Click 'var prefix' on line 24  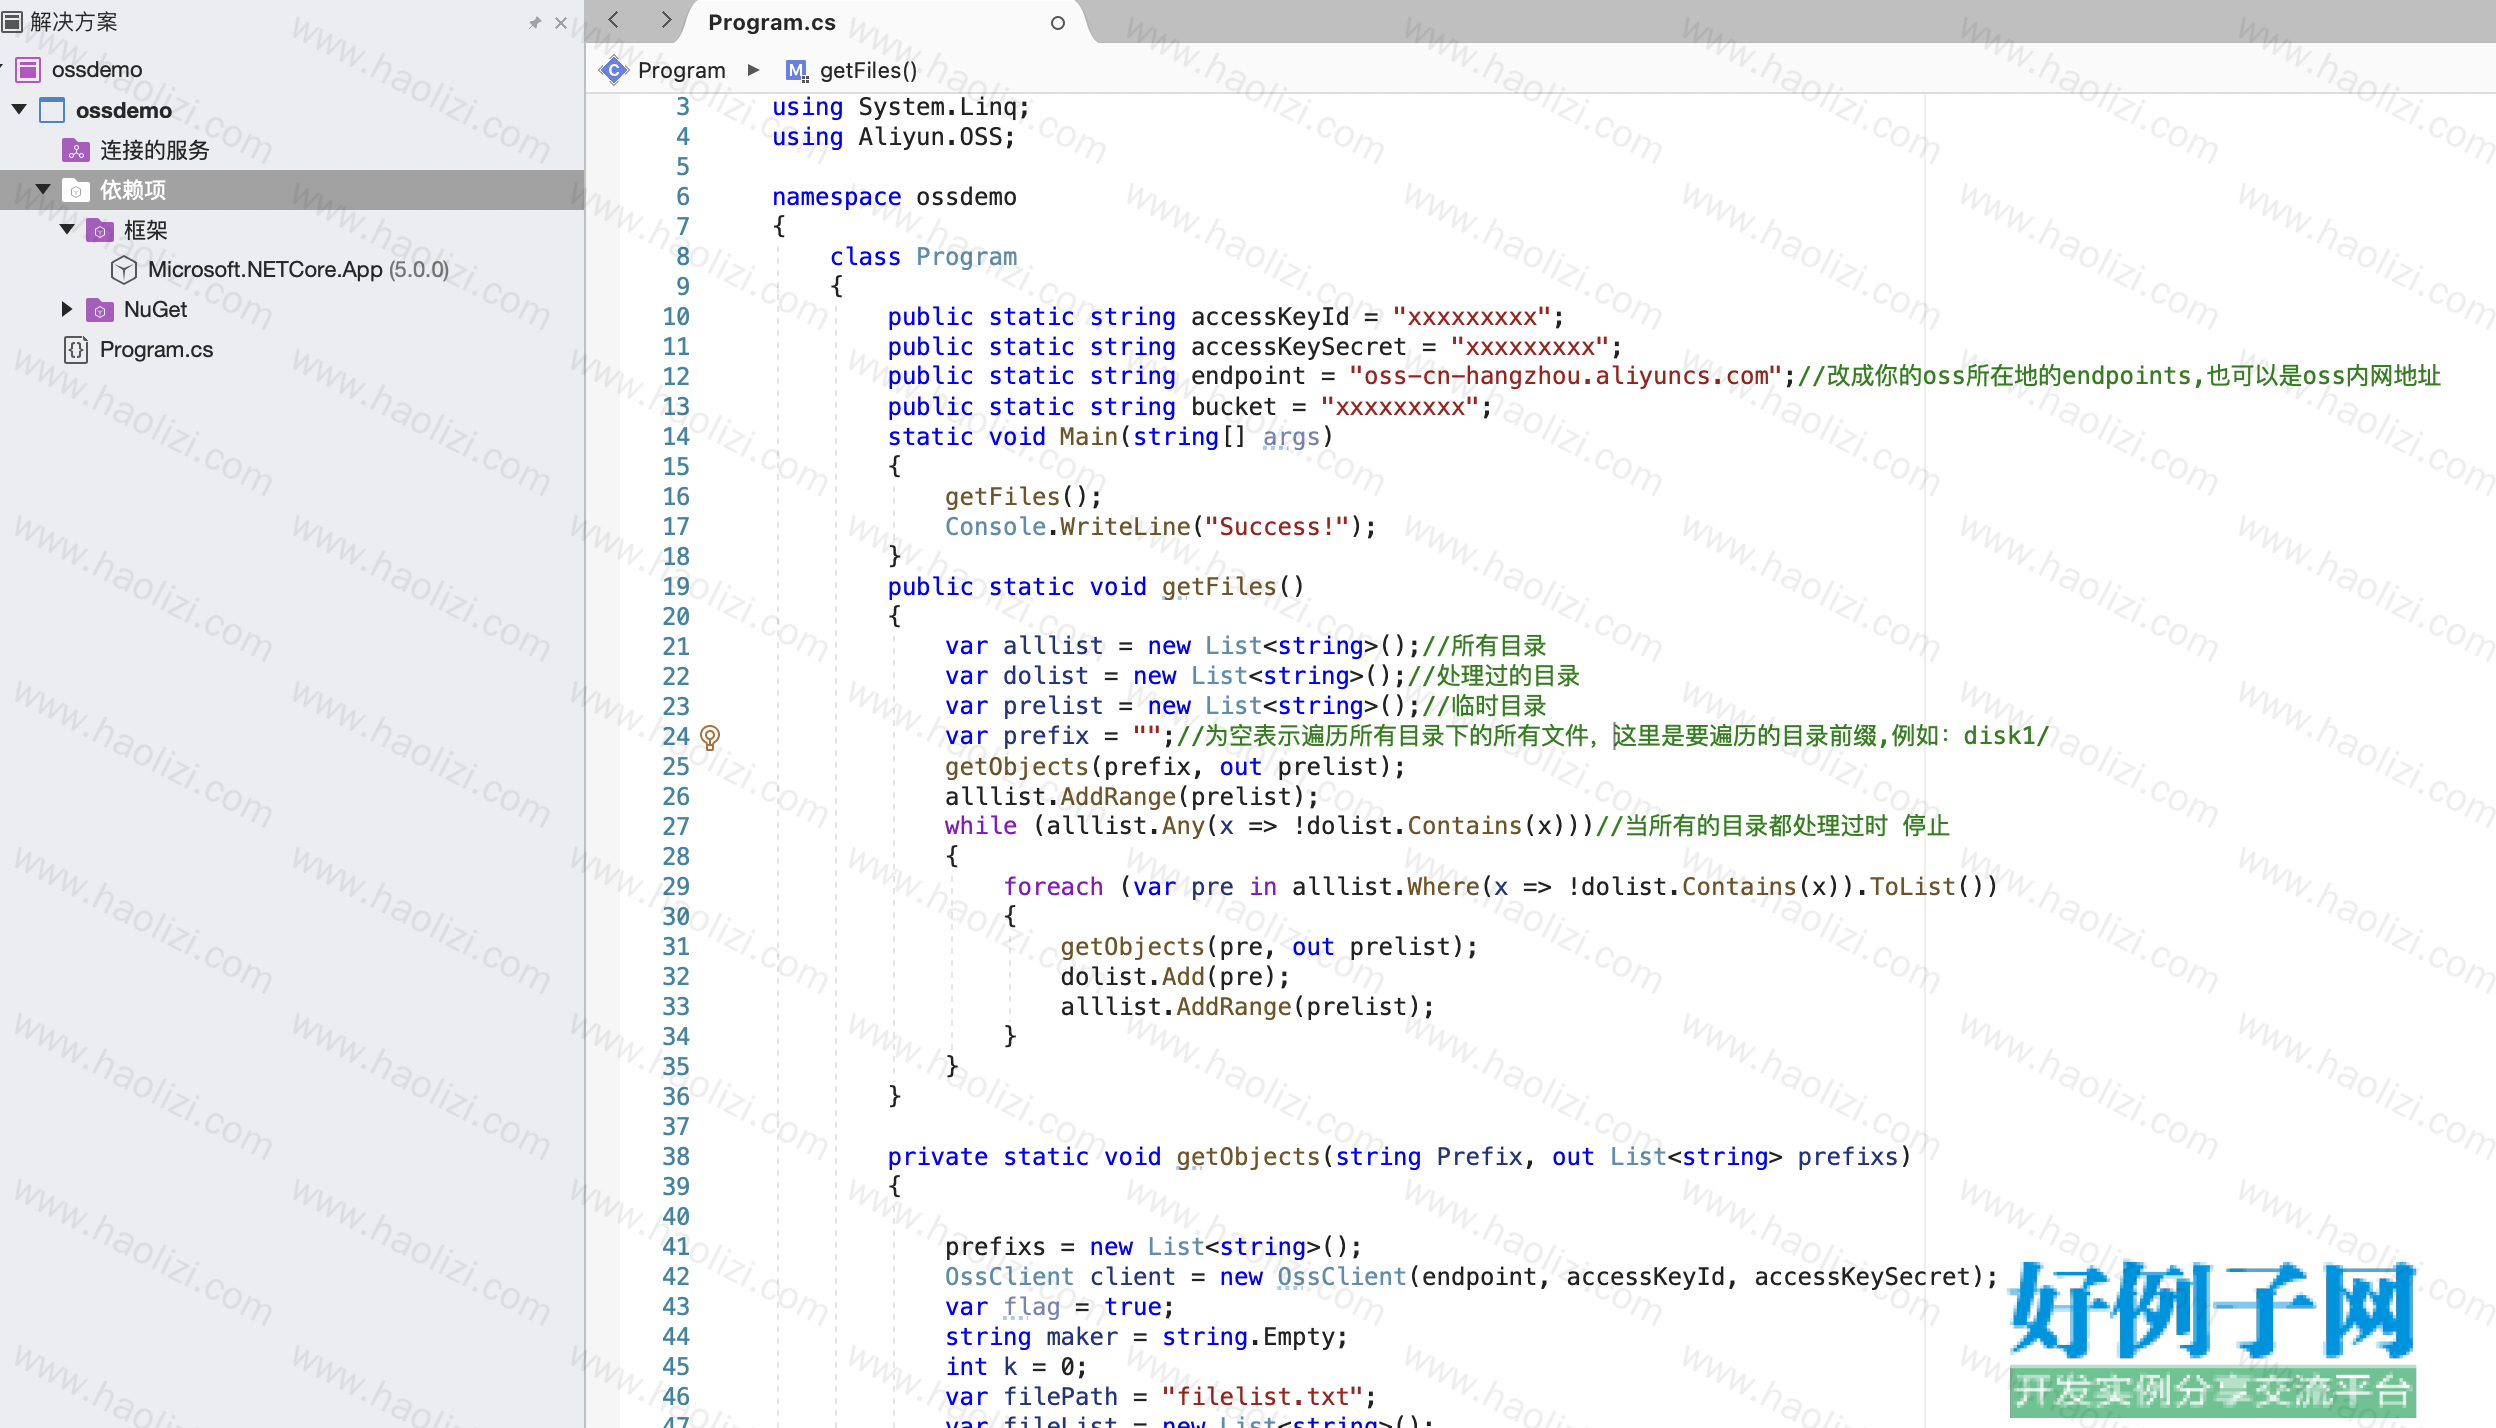click(1016, 736)
